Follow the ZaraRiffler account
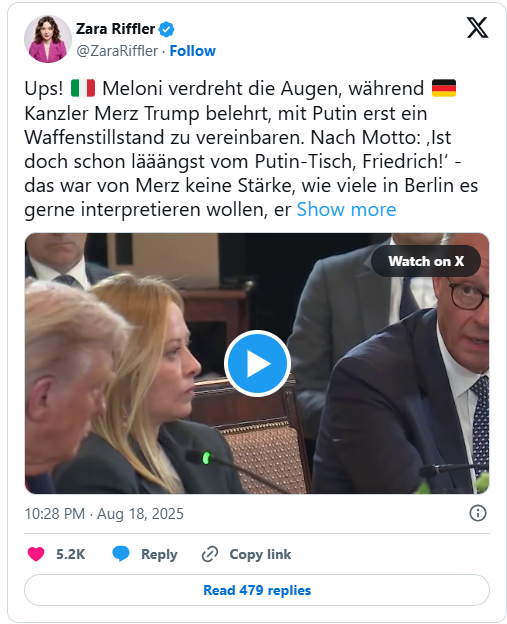 (193, 51)
